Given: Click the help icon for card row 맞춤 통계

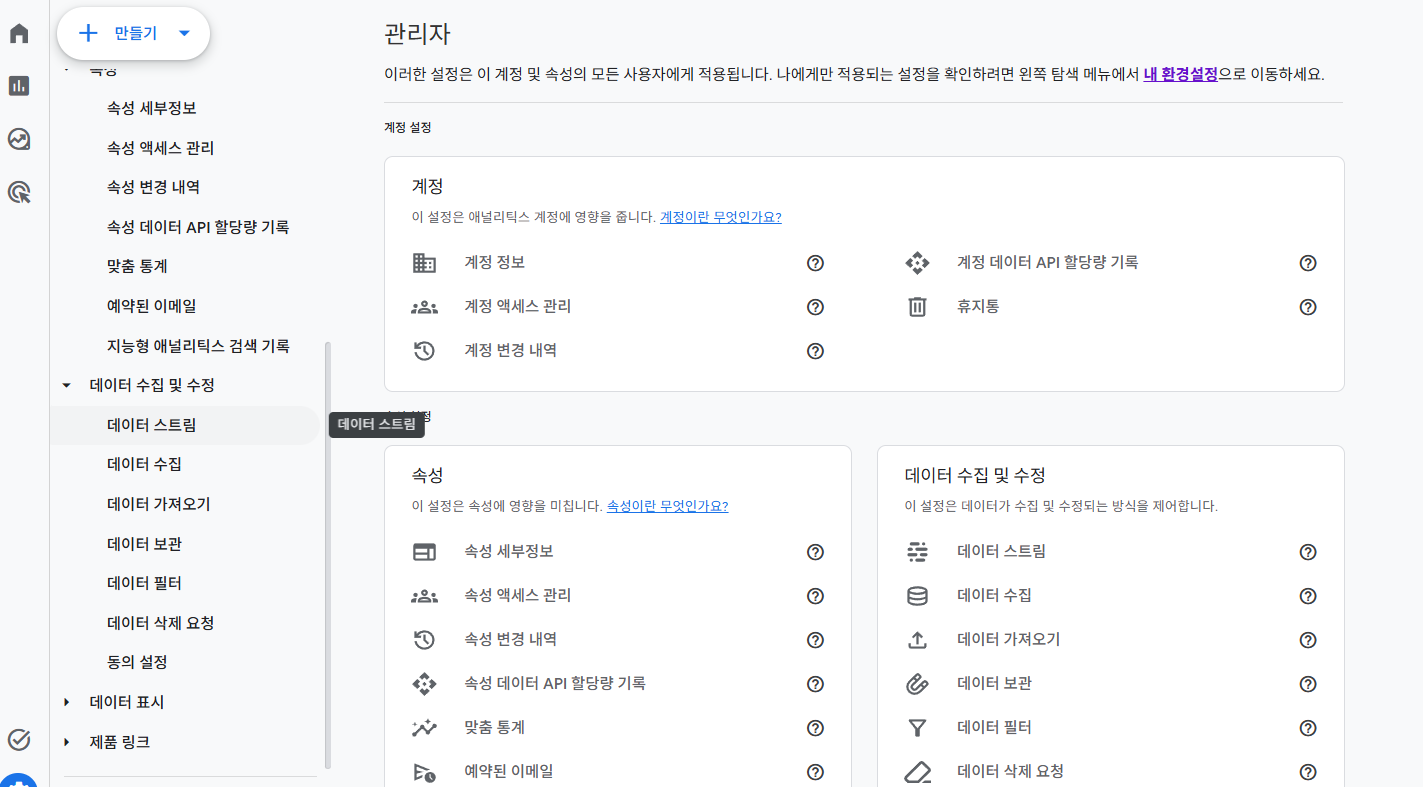Looking at the screenshot, I should click(815, 728).
